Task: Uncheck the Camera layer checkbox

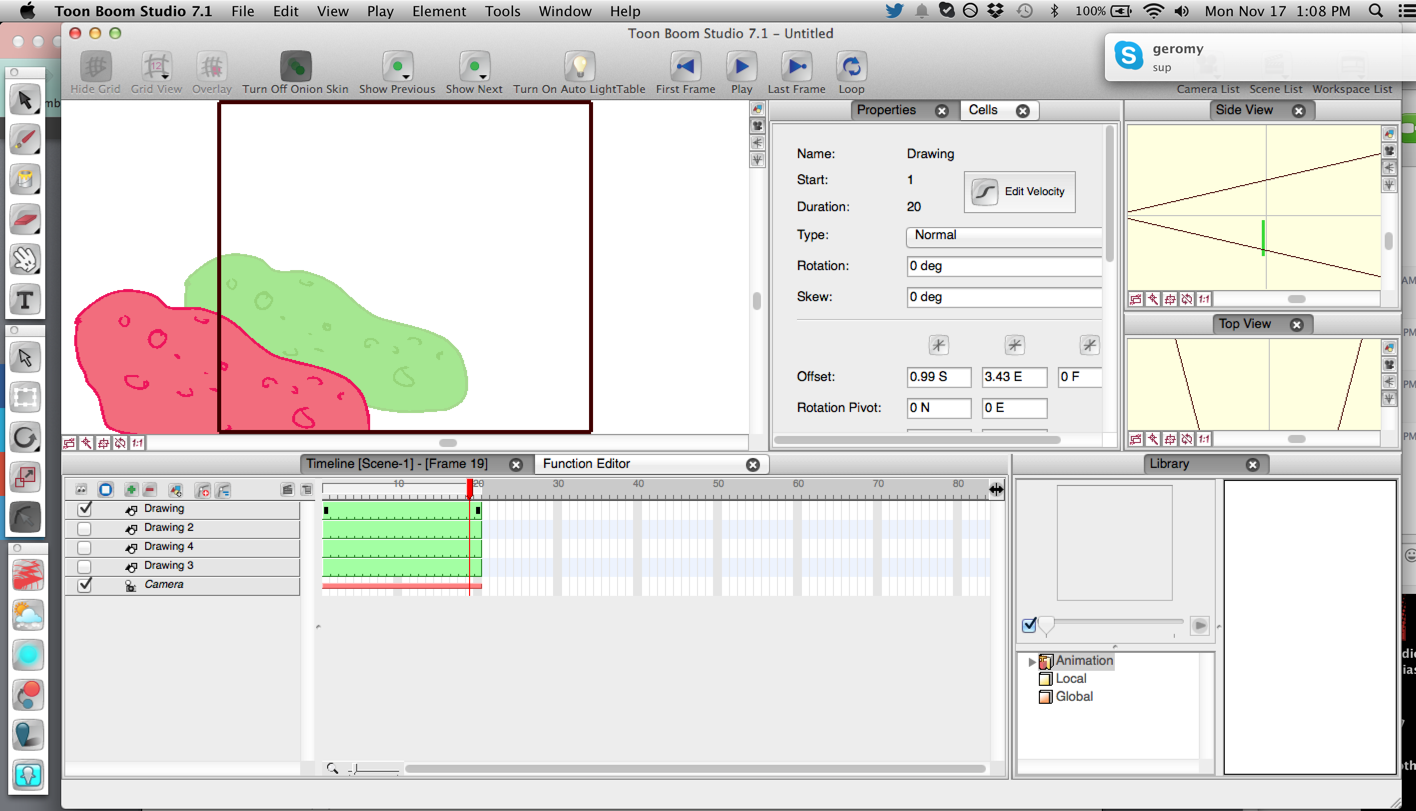Action: pyautogui.click(x=85, y=585)
